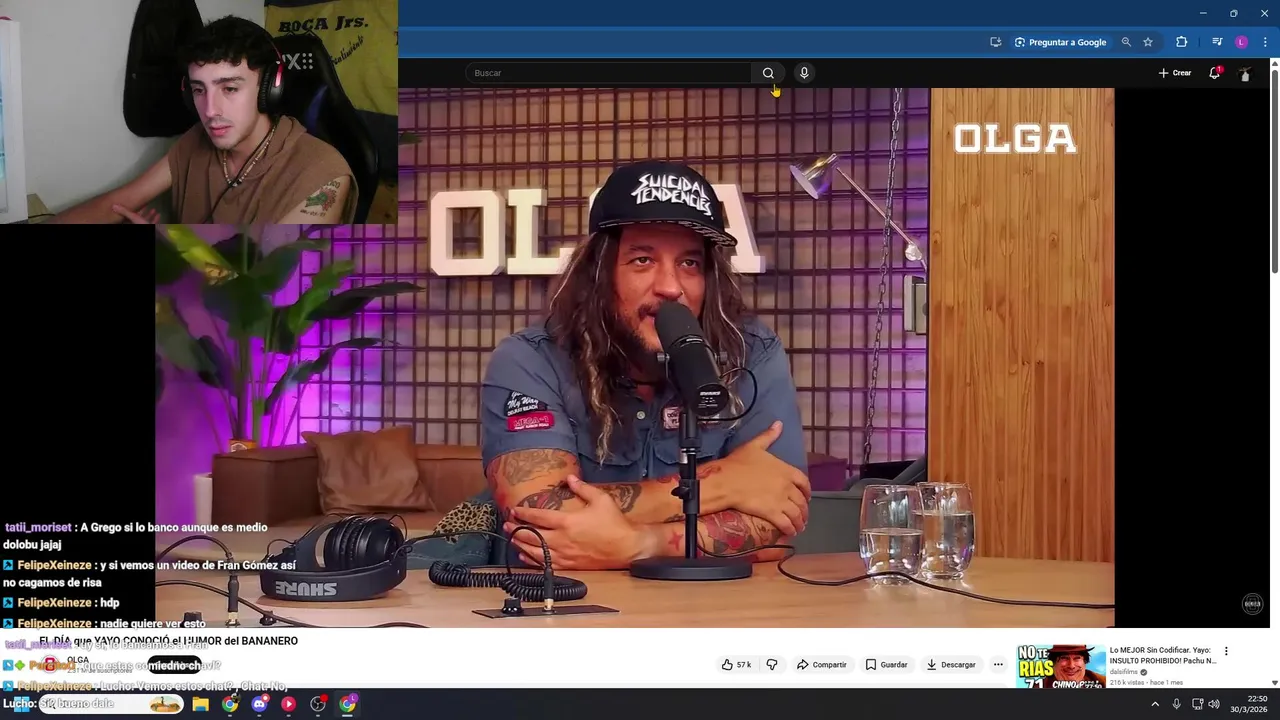Viewport: 1280px width, 720px height.
Task: Click the YouTube search magnifier button
Action: (x=768, y=73)
